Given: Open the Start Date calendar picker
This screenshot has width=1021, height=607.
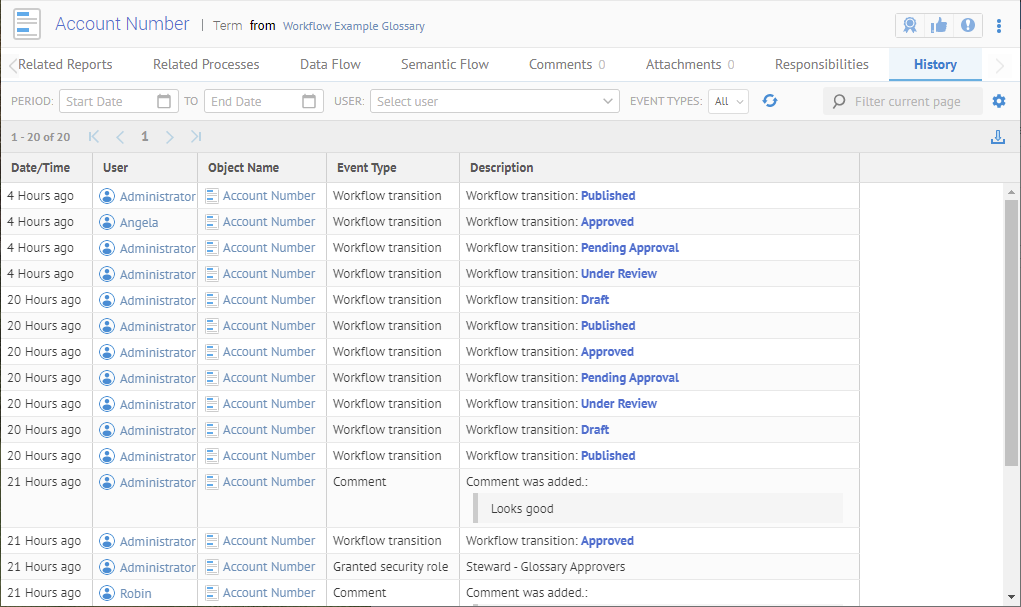Looking at the screenshot, I should (x=165, y=101).
